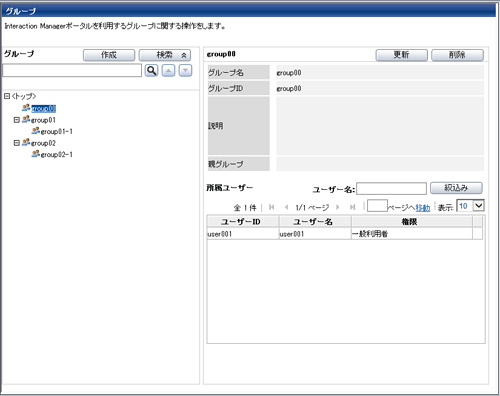Click the 作成 button
Image resolution: width=500 pixels, height=396 pixels.
109,55
